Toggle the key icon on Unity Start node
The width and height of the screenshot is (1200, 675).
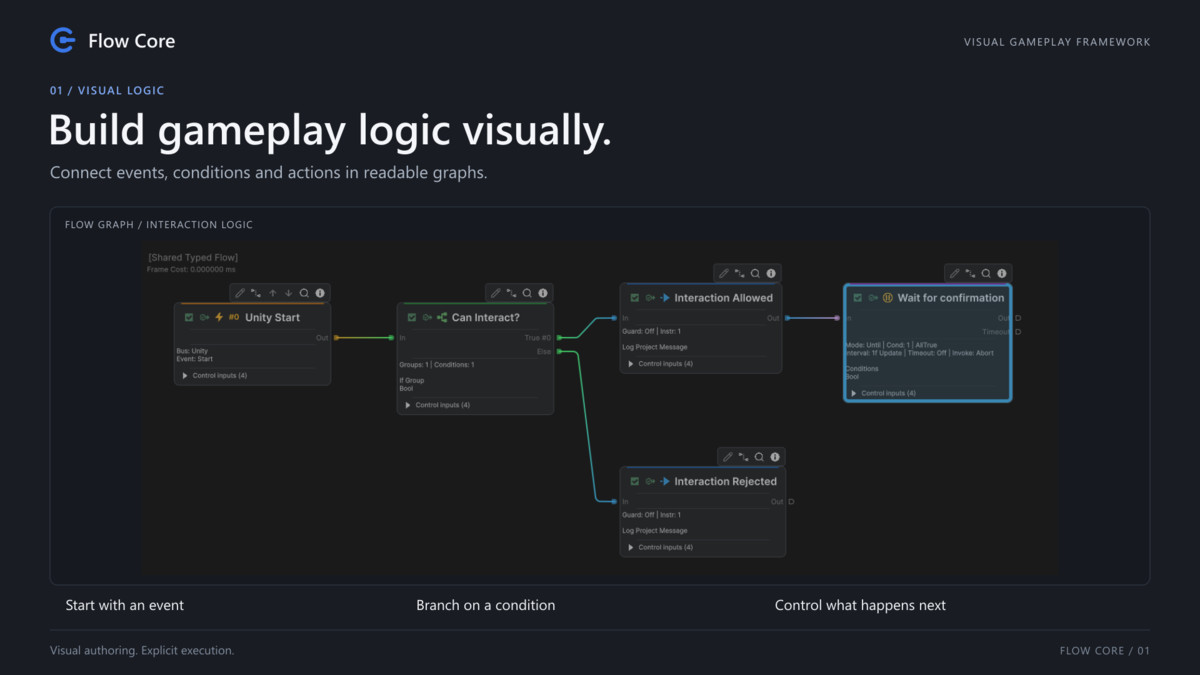pos(204,317)
